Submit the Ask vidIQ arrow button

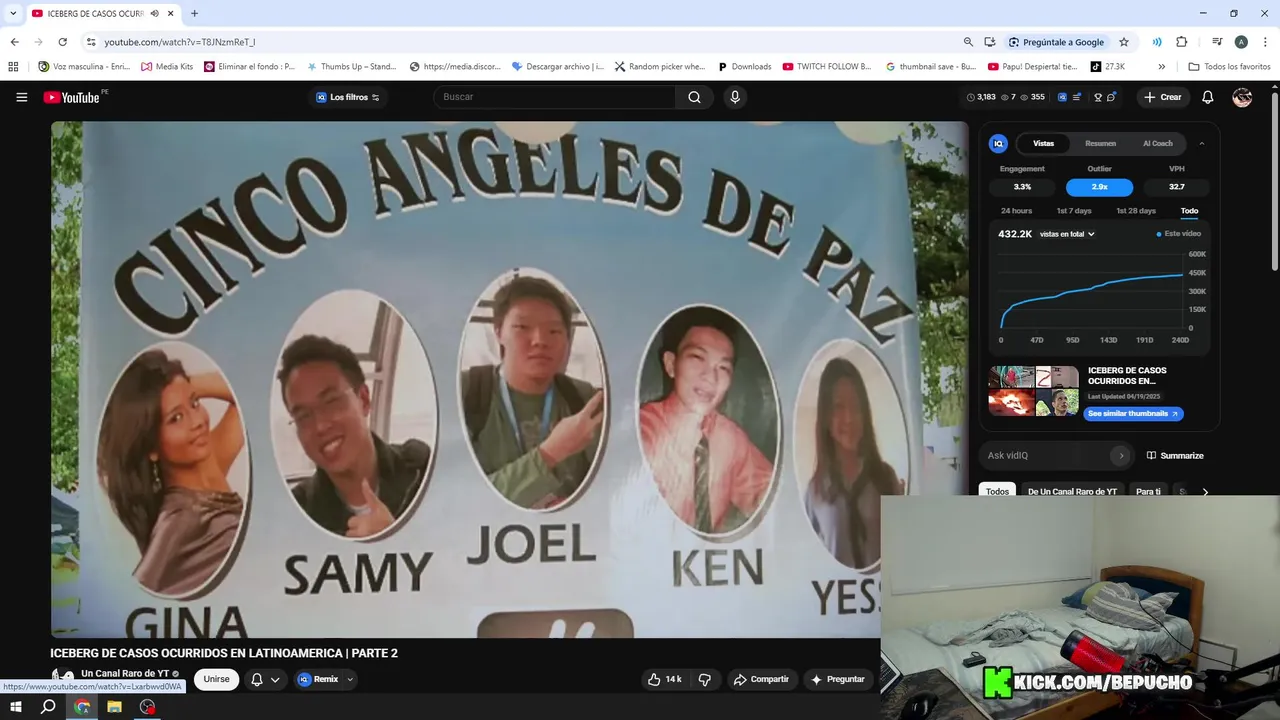(x=1121, y=455)
